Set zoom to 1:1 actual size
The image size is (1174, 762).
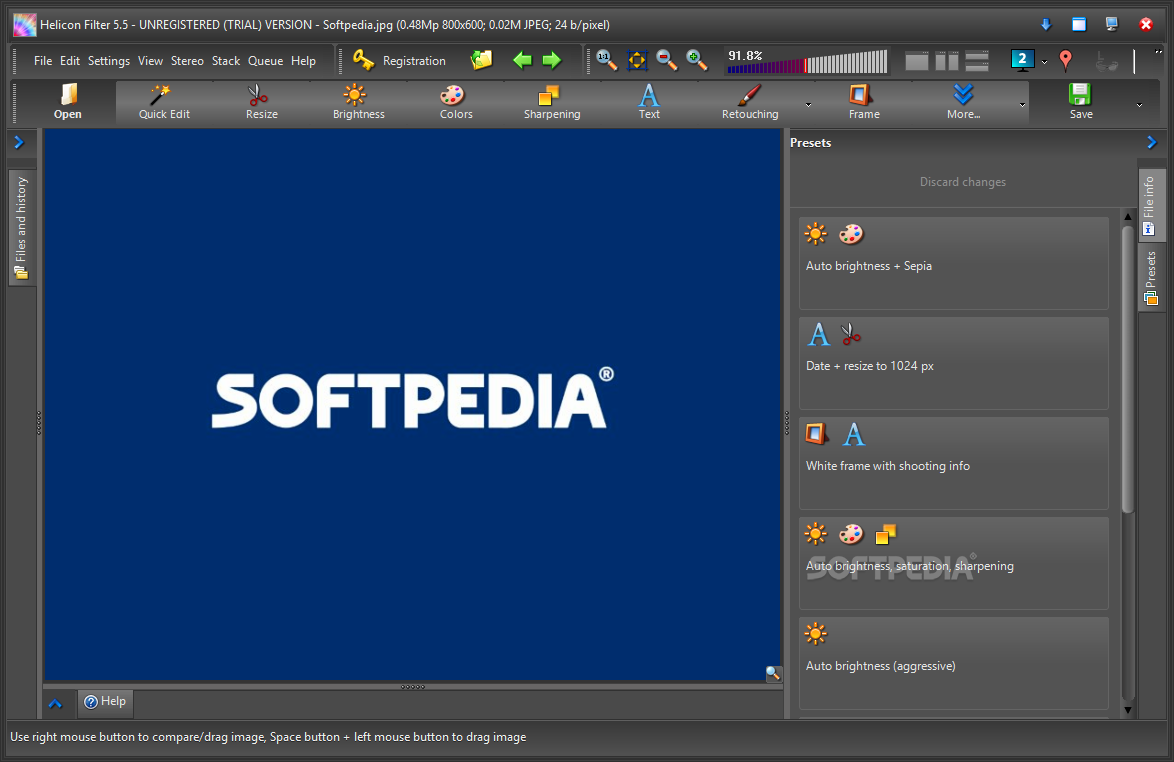[x=607, y=60]
